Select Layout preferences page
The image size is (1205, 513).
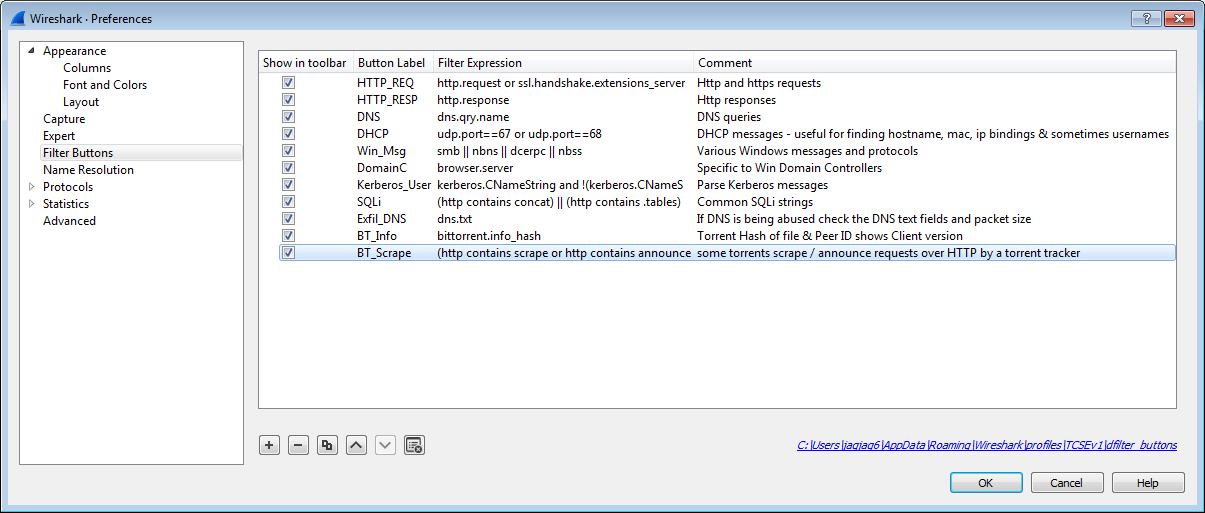coord(81,102)
